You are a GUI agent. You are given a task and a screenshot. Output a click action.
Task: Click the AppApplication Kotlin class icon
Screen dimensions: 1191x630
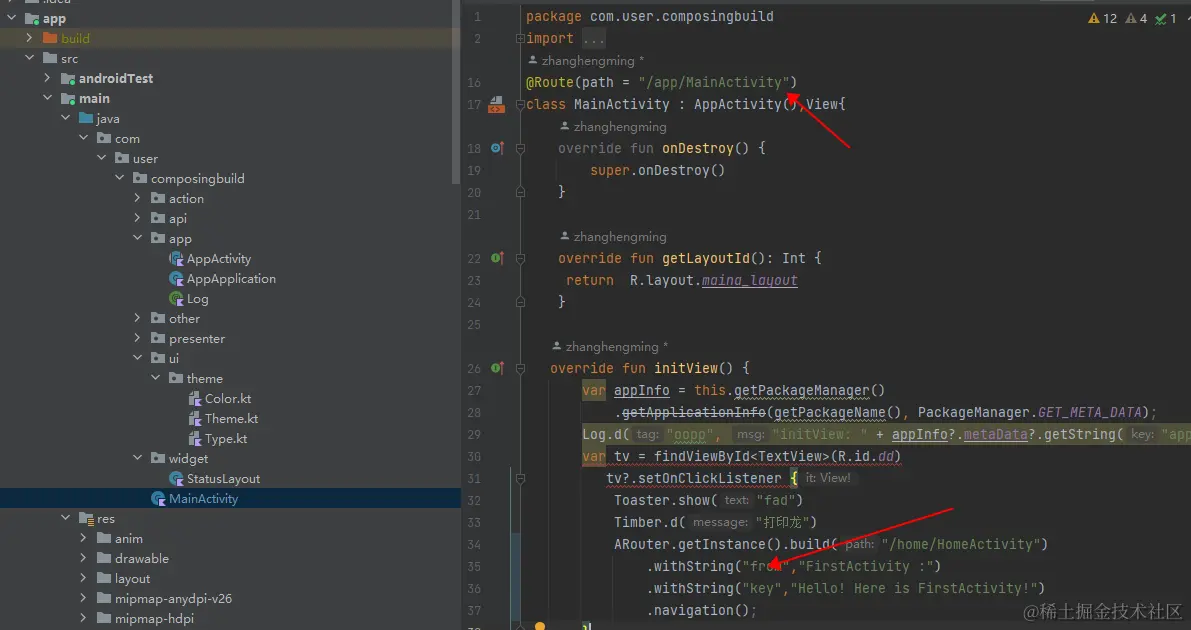click(x=176, y=279)
